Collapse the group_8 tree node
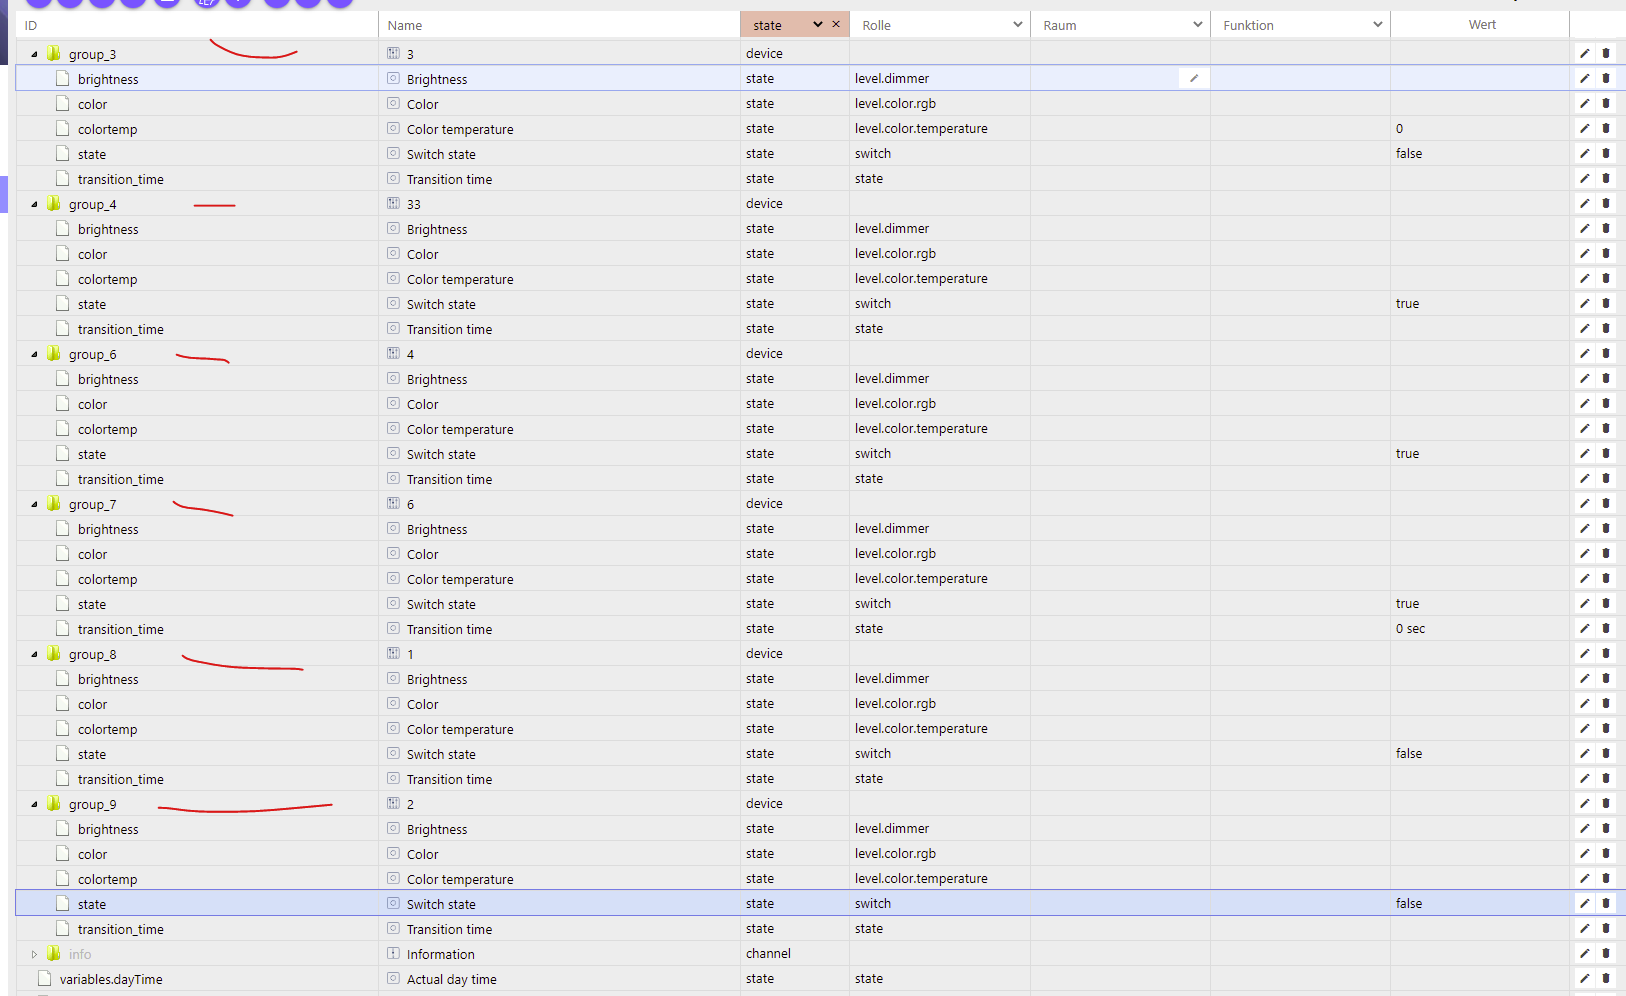This screenshot has height=996, width=1626. [34, 654]
